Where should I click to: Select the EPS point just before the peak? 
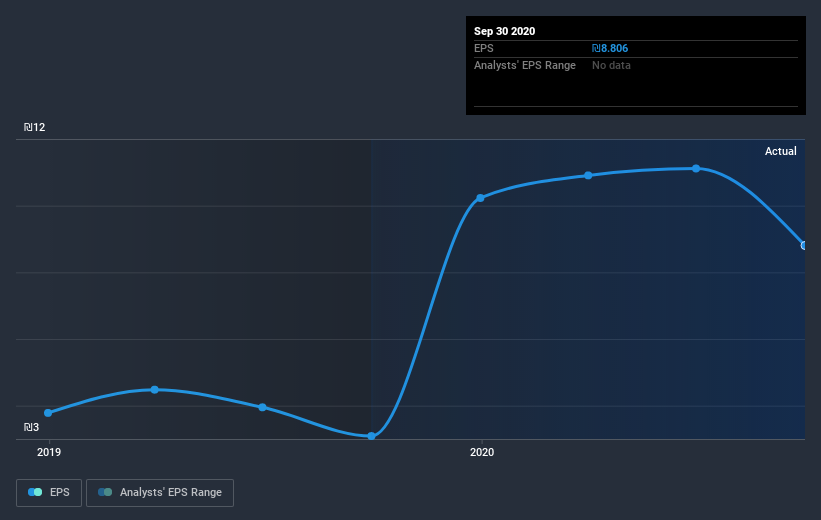tap(588, 175)
